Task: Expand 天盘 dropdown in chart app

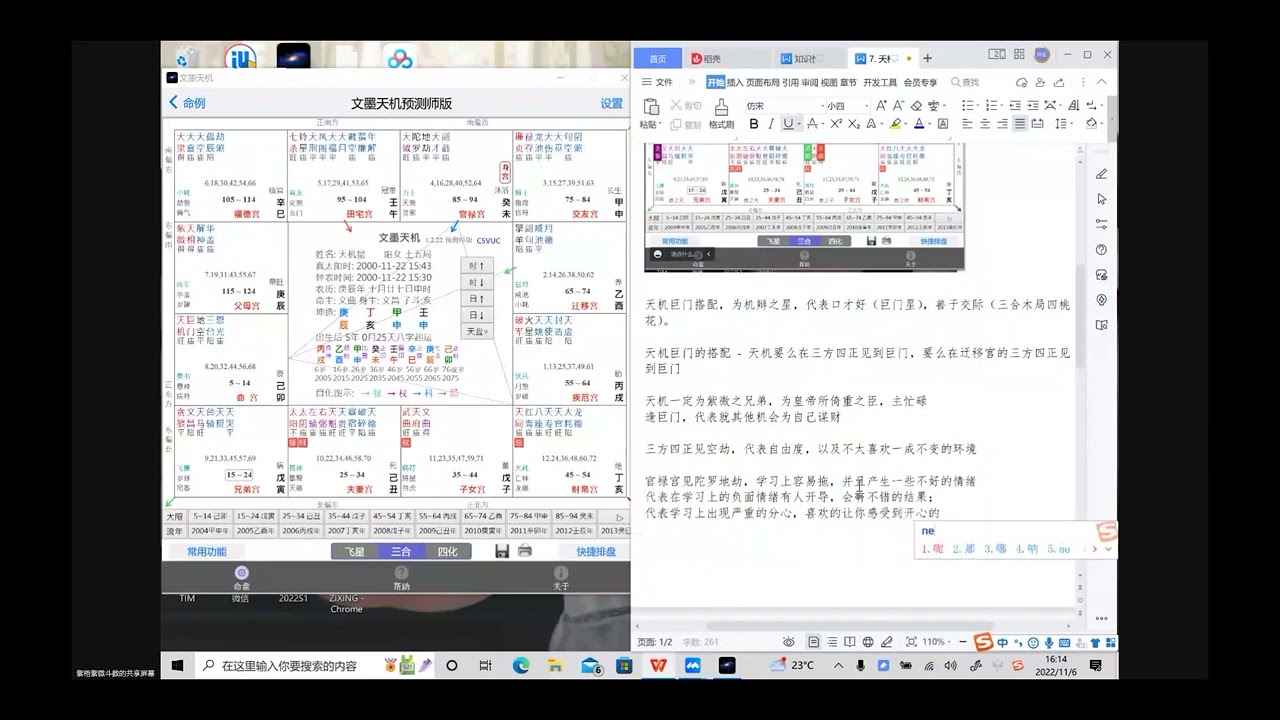Action: 477,331
